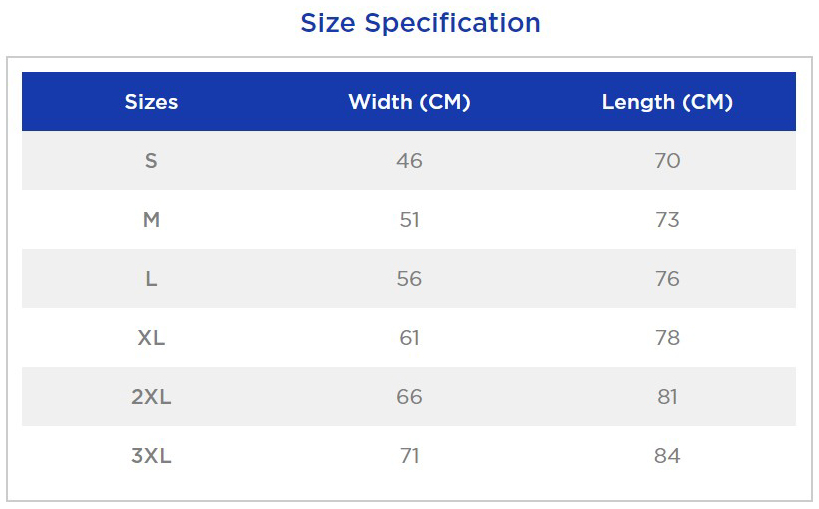
Task: Click the 2XL size row label
Action: pos(151,397)
